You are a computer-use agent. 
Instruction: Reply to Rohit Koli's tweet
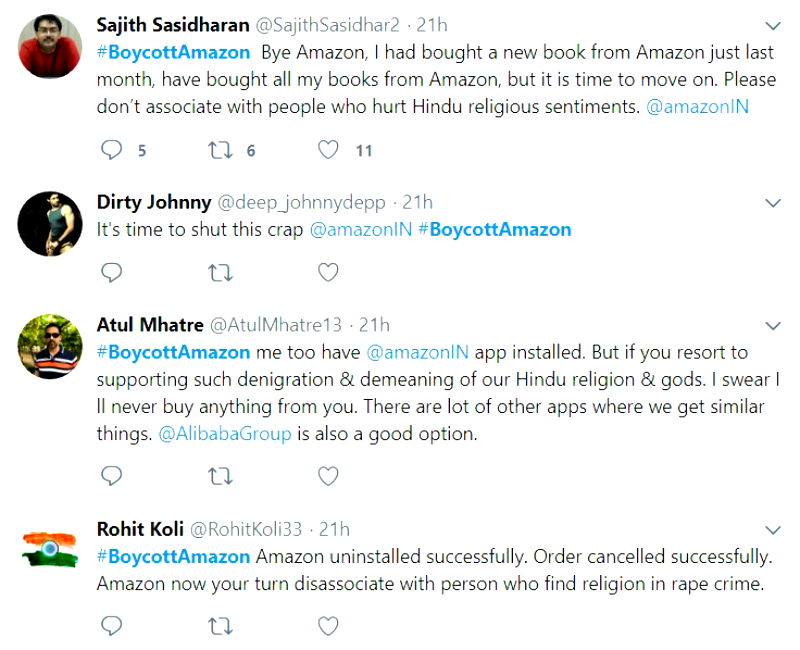pos(112,626)
